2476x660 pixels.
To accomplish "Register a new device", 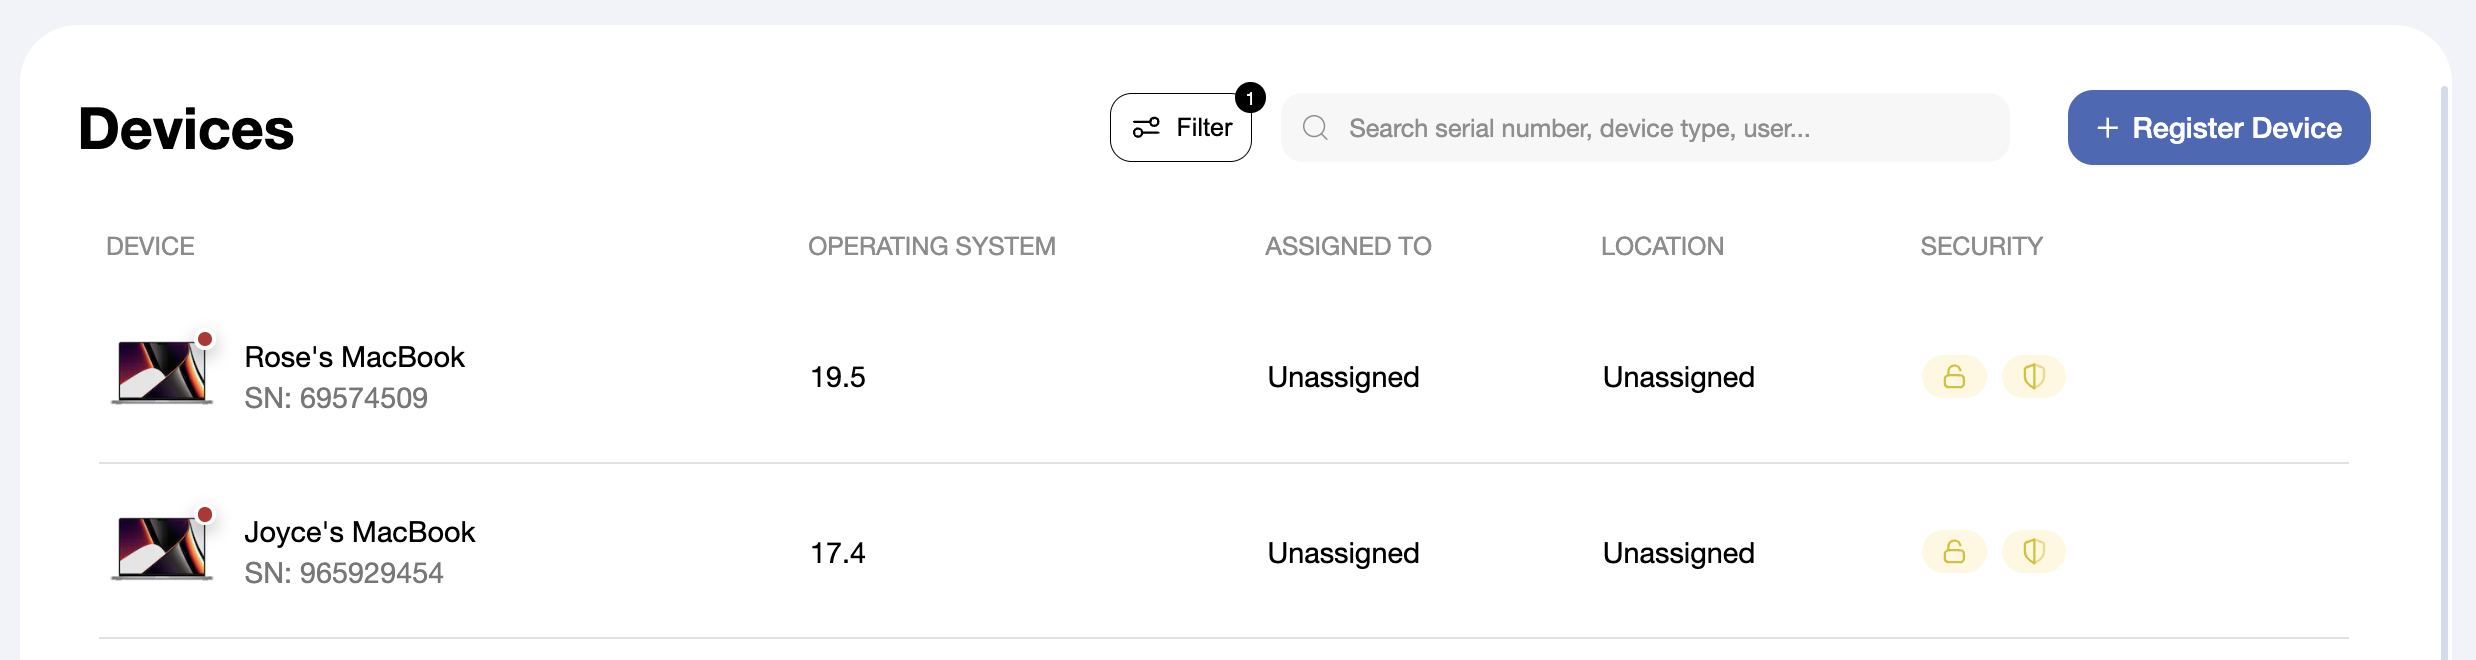I will 2219,128.
